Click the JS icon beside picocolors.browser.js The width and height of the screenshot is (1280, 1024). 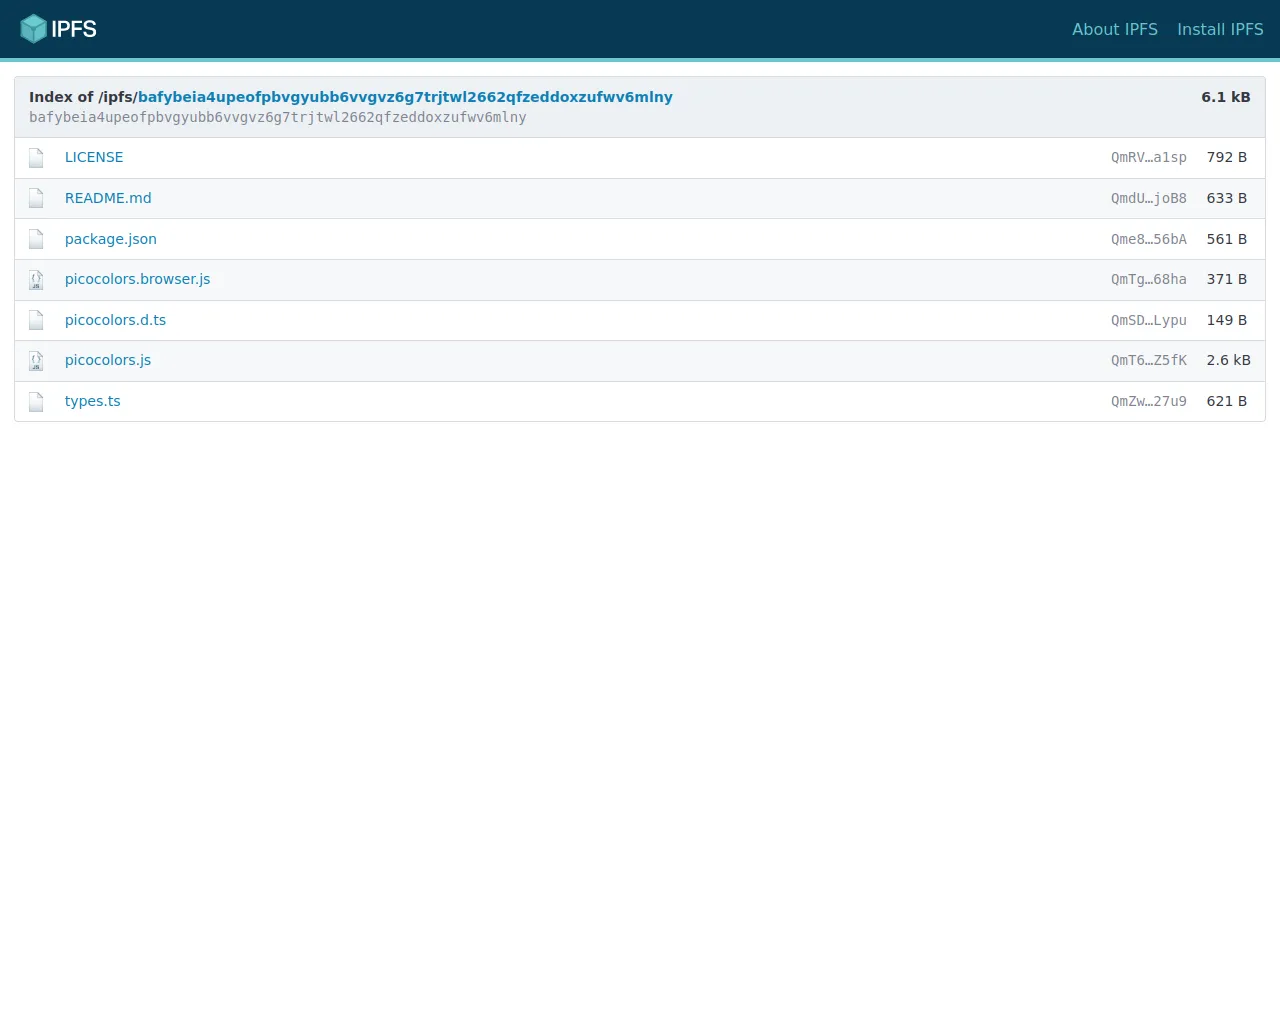point(36,280)
